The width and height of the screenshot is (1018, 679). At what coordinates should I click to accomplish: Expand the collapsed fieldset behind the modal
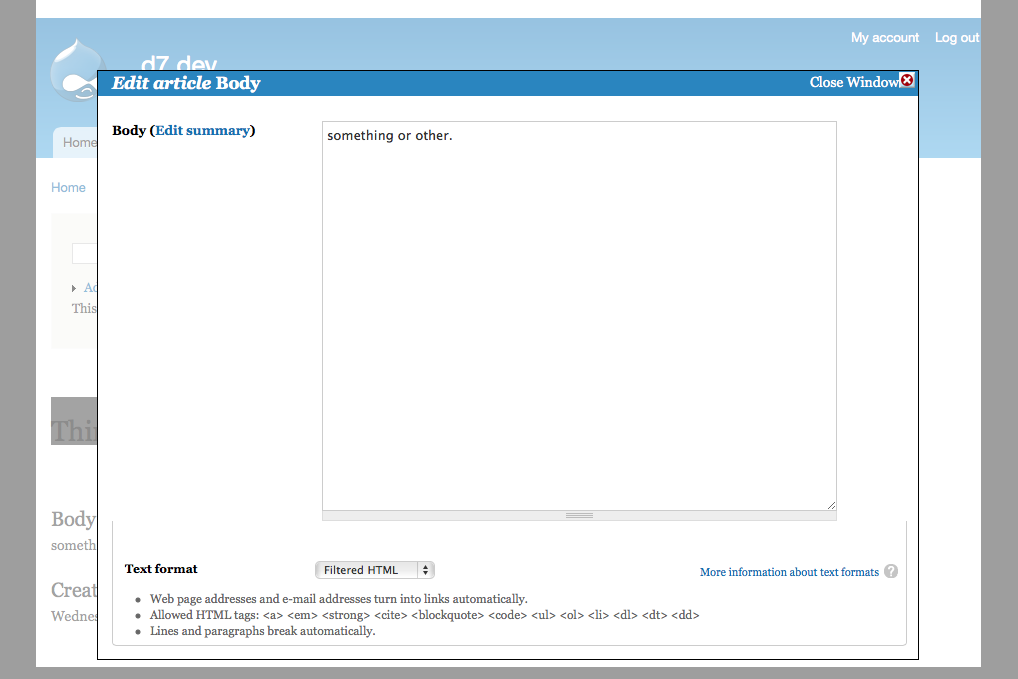click(x=90, y=288)
